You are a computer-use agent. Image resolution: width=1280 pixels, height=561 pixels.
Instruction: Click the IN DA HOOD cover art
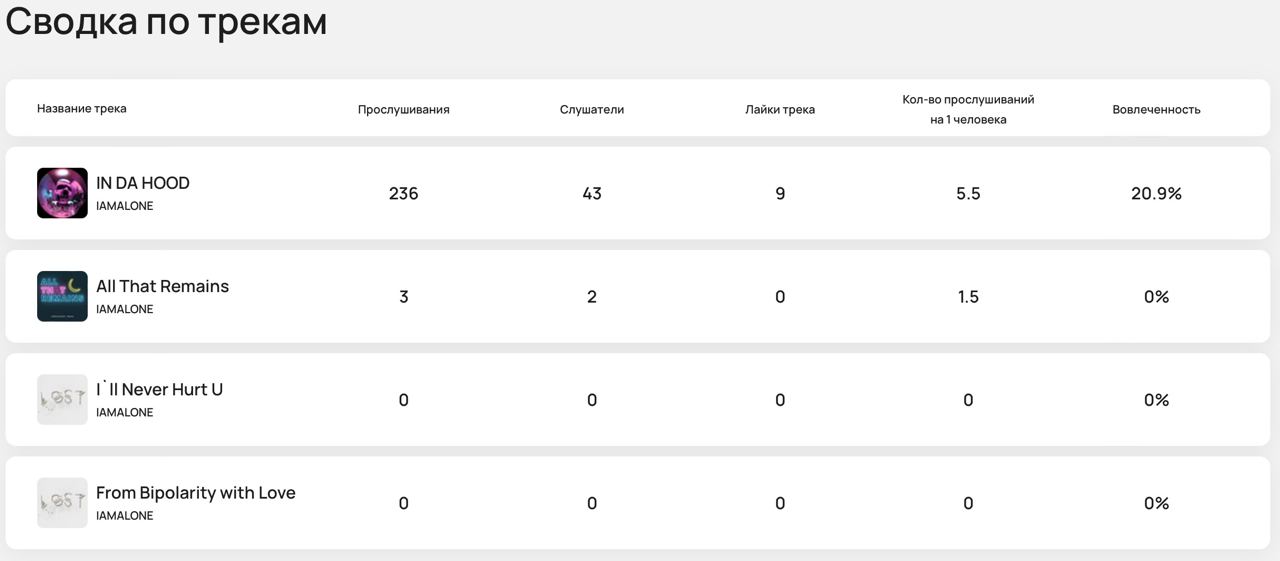coord(62,193)
